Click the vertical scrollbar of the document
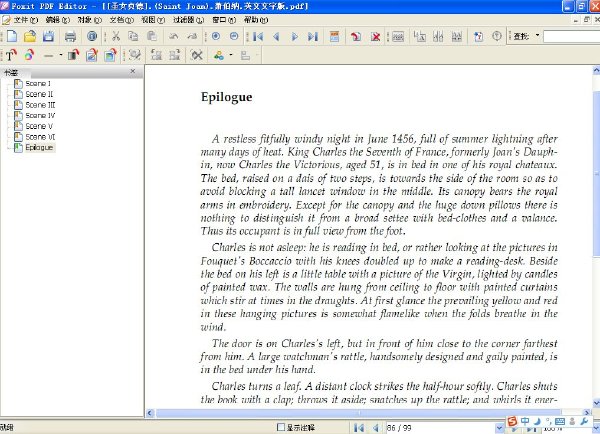 click(596, 174)
